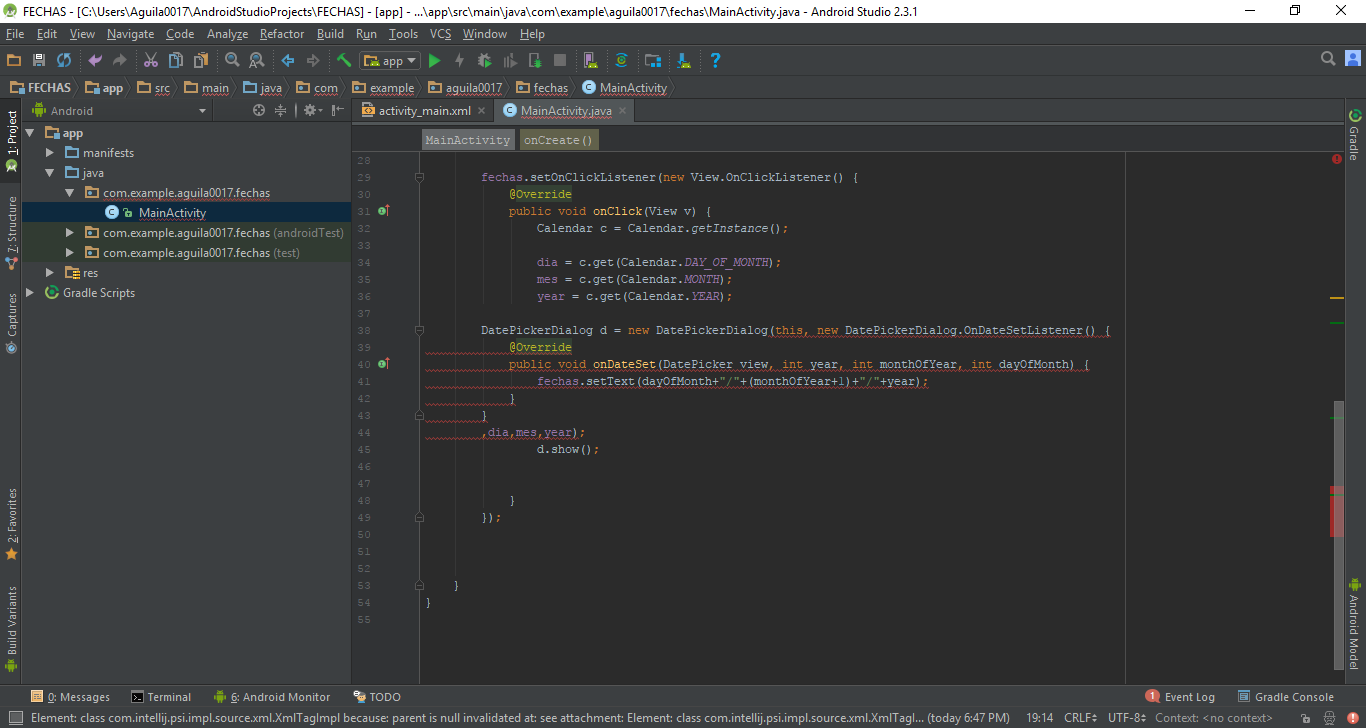Click the Scroll from Source target icon
Image resolution: width=1366 pixels, height=728 pixels.
(259, 111)
